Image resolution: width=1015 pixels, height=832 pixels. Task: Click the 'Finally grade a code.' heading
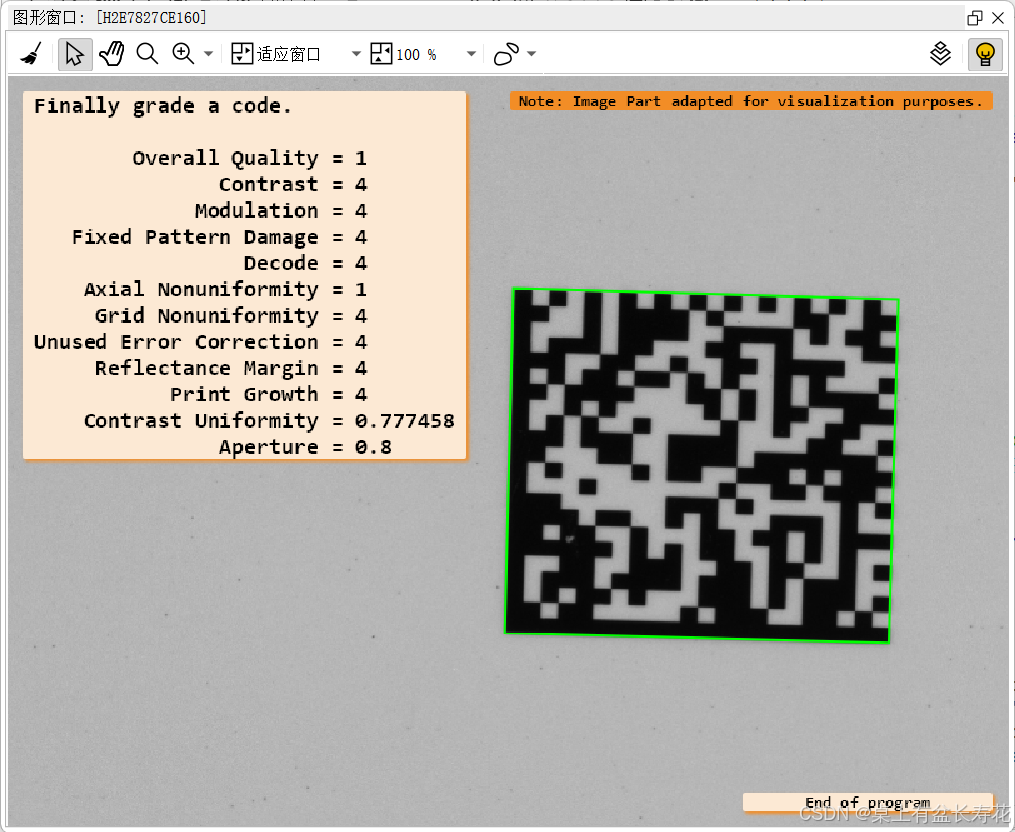(x=162, y=106)
